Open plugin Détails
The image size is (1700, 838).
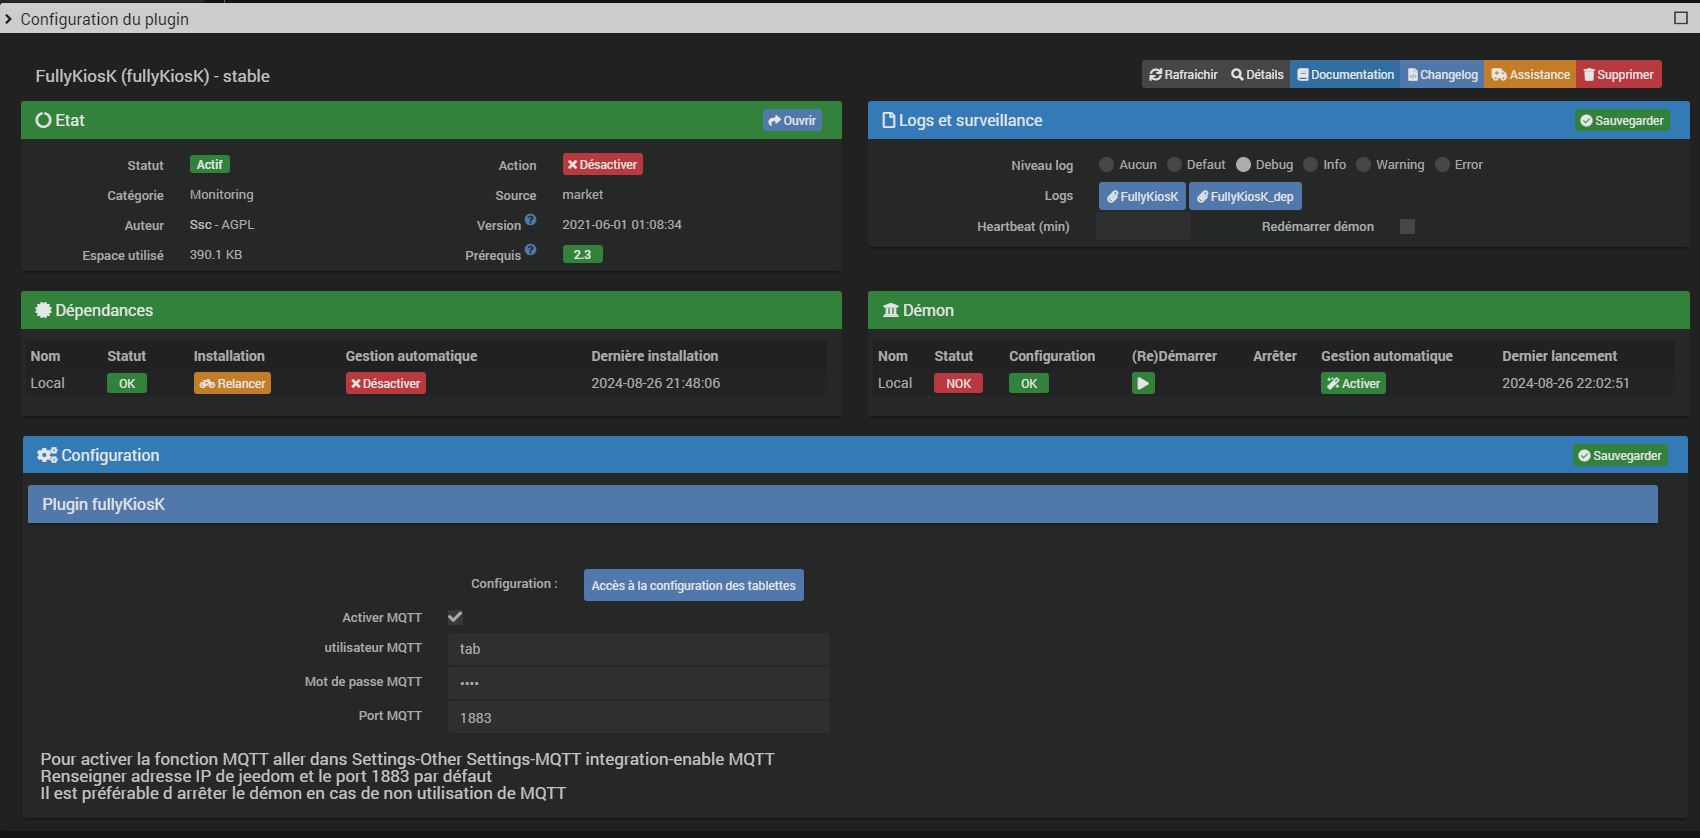[x=1257, y=75]
